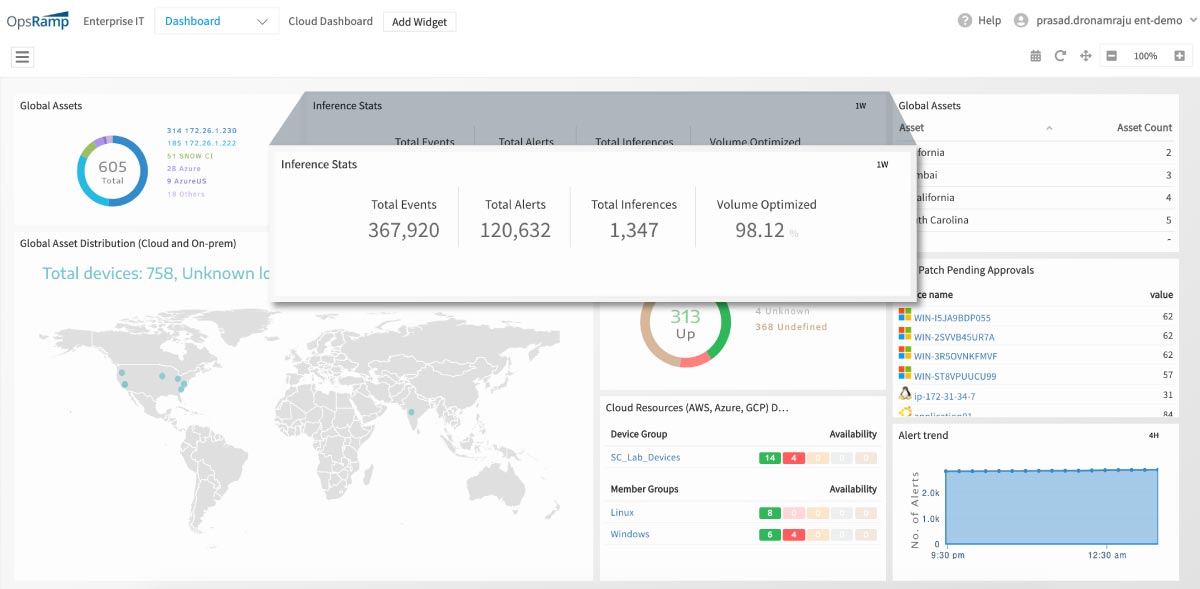Click the user avatar icon

pyautogui.click(x=1021, y=20)
